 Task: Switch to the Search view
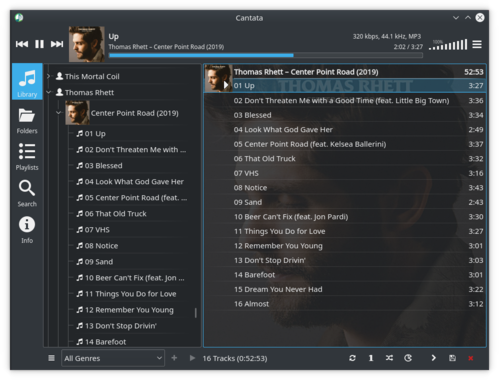27,194
